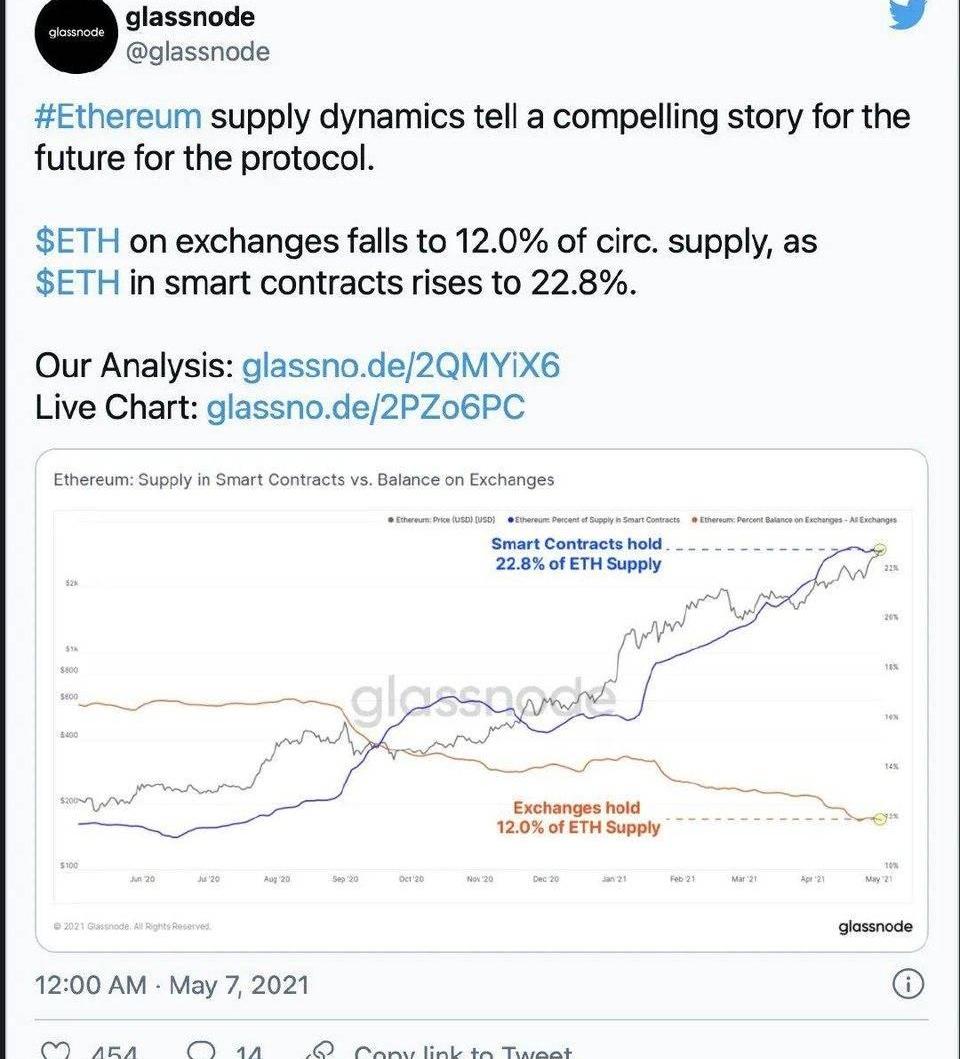Viewport: 960px width, 1059px height.
Task: Open the glassno.de/2QMYiX6 analysis link
Action: click(401, 366)
